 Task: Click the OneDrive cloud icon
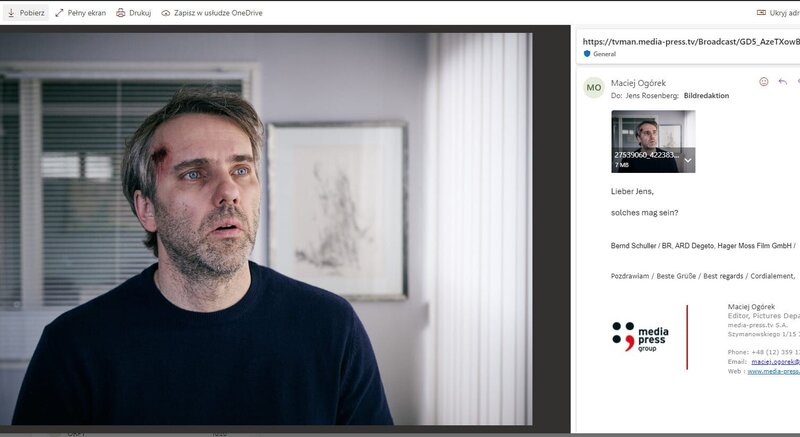tap(166, 13)
